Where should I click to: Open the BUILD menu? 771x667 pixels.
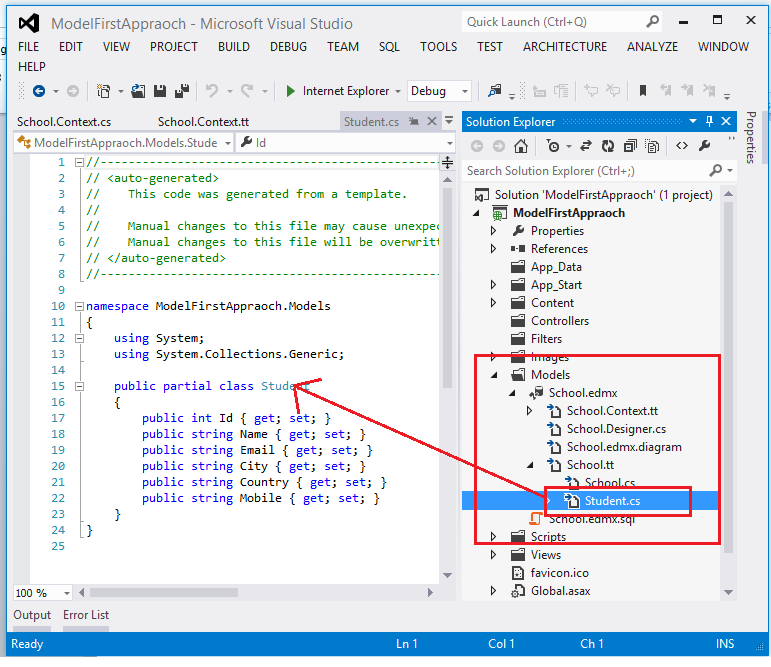pyautogui.click(x=234, y=46)
